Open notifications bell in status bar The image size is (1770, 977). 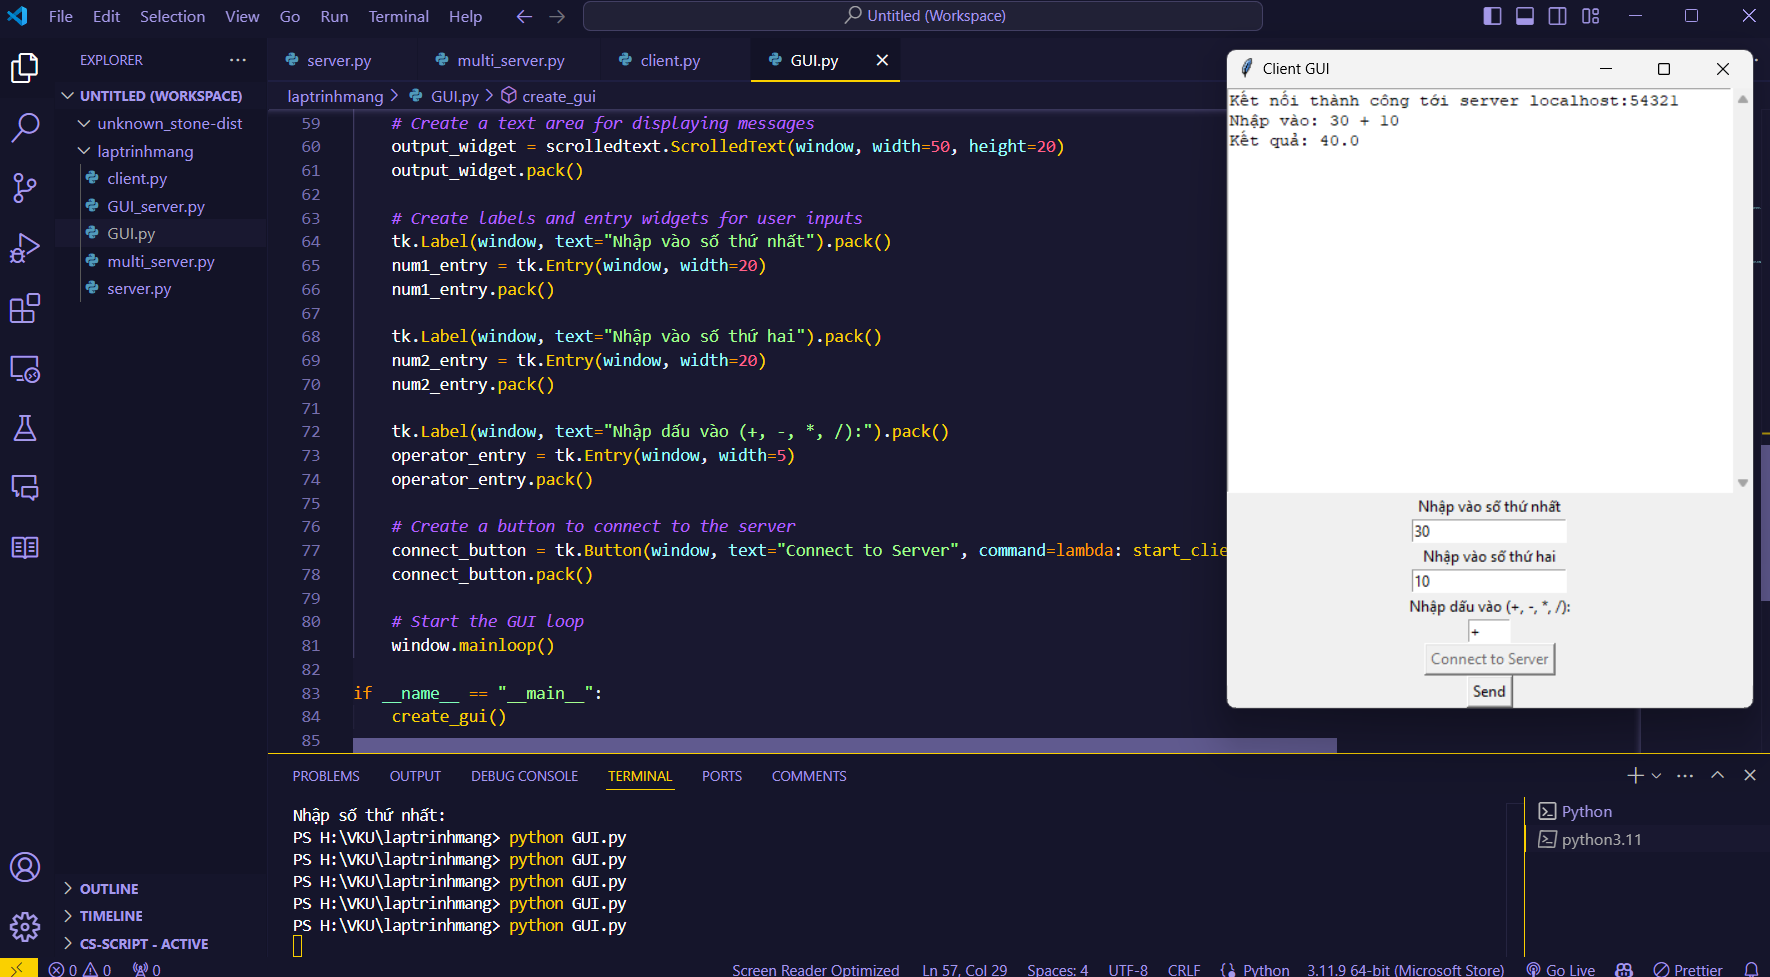[x=1751, y=969]
